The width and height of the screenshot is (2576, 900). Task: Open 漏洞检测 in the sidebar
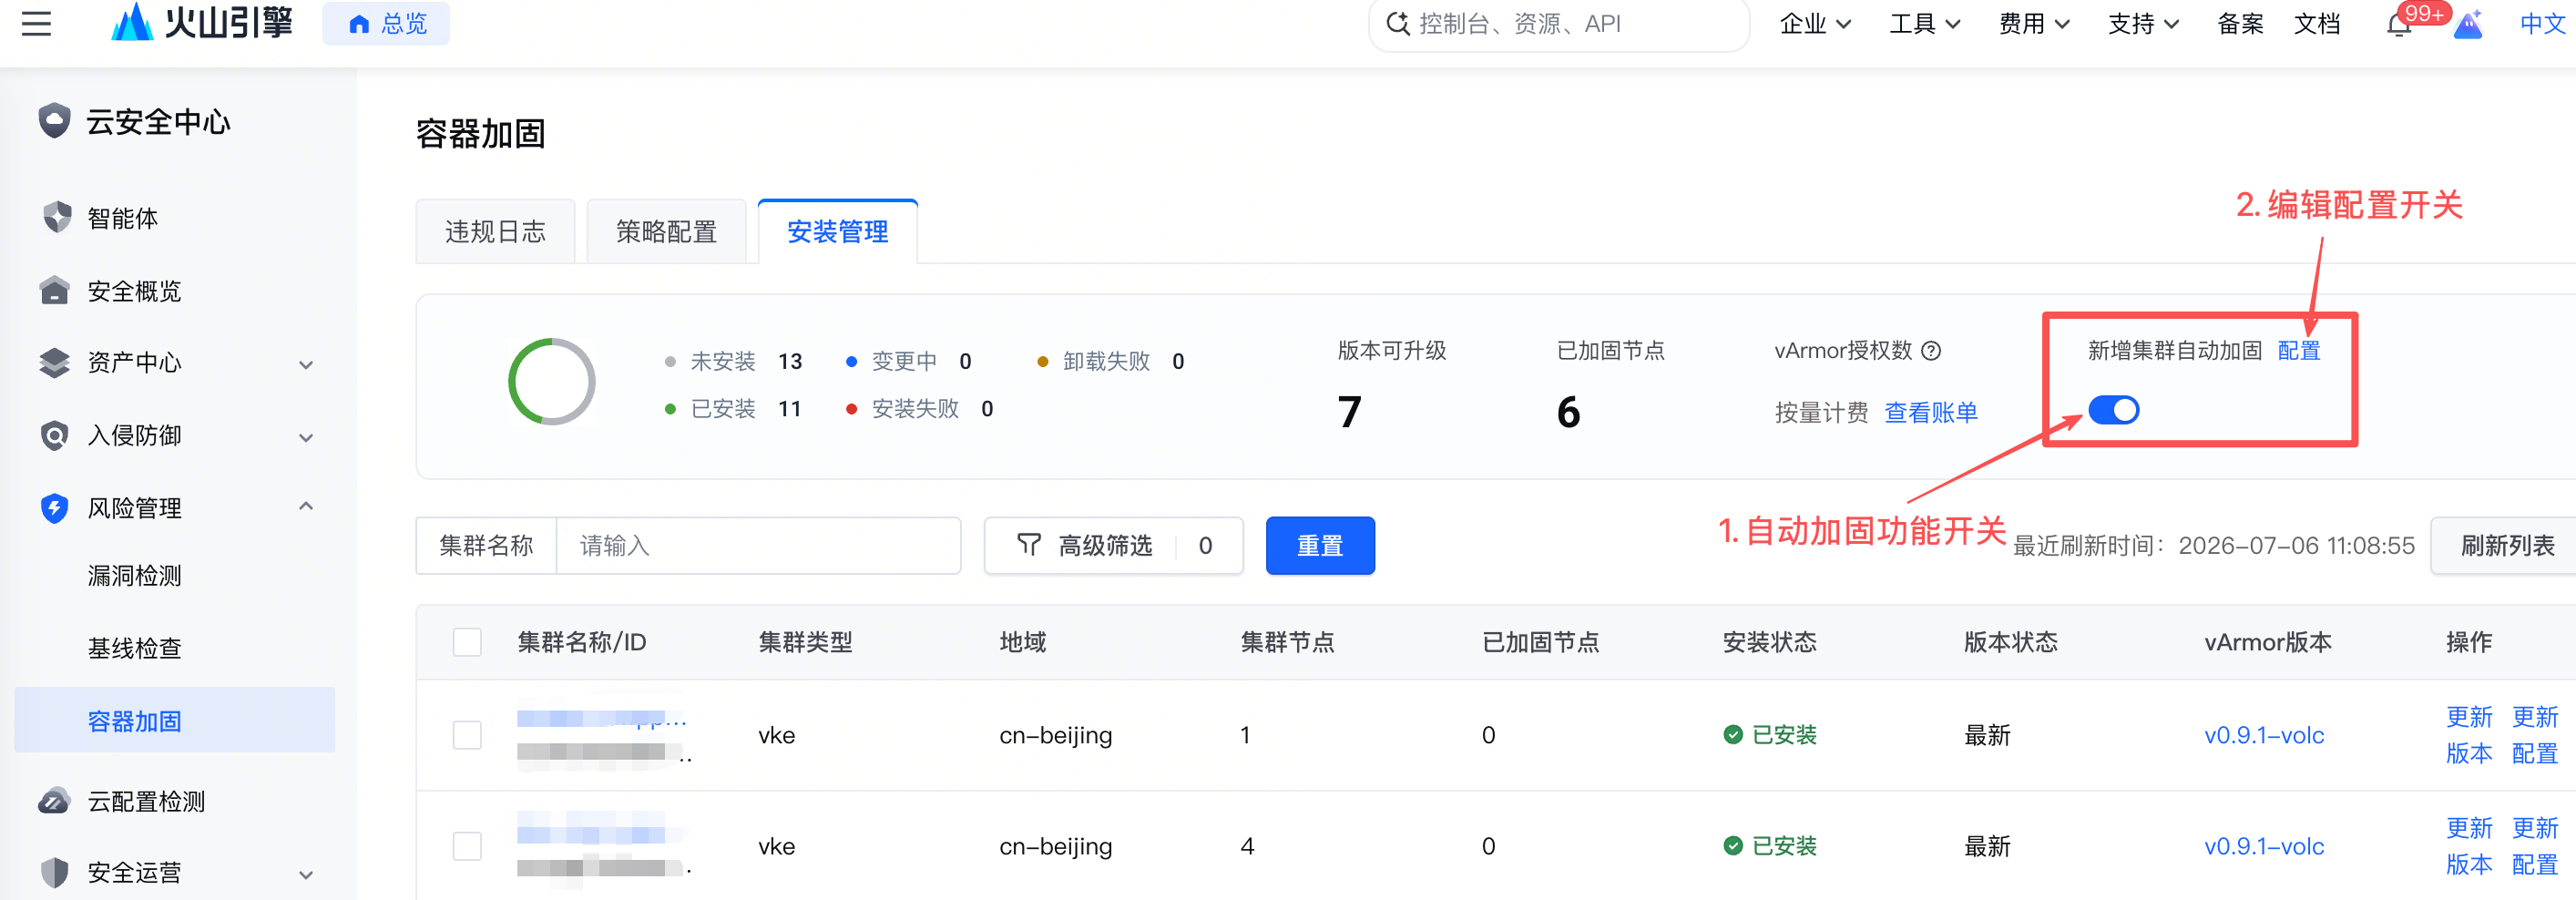pyautogui.click(x=134, y=576)
